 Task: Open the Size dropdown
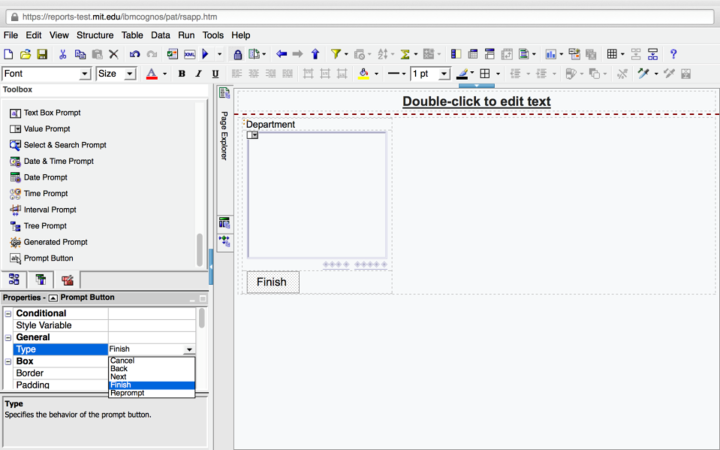point(130,74)
